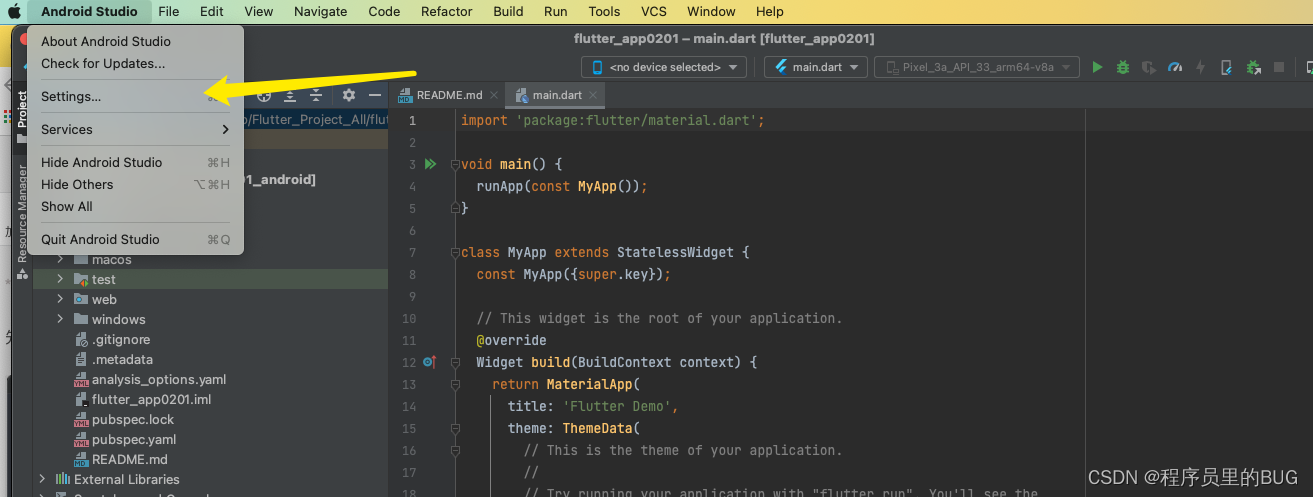
Task: Hide the Project panel with minus icon
Action: (374, 95)
